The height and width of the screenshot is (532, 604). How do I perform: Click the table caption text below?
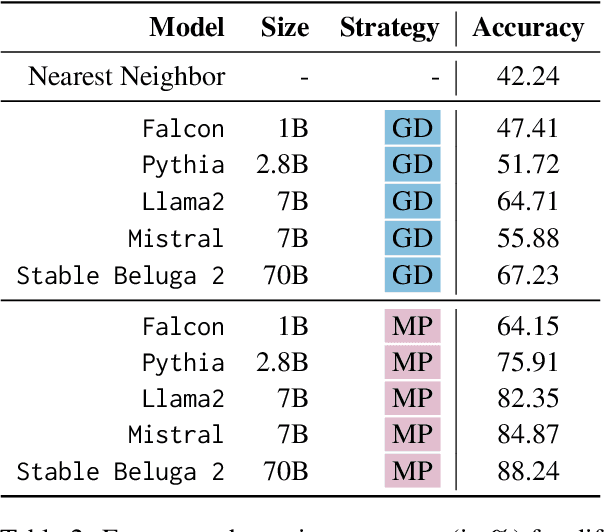click(302, 522)
